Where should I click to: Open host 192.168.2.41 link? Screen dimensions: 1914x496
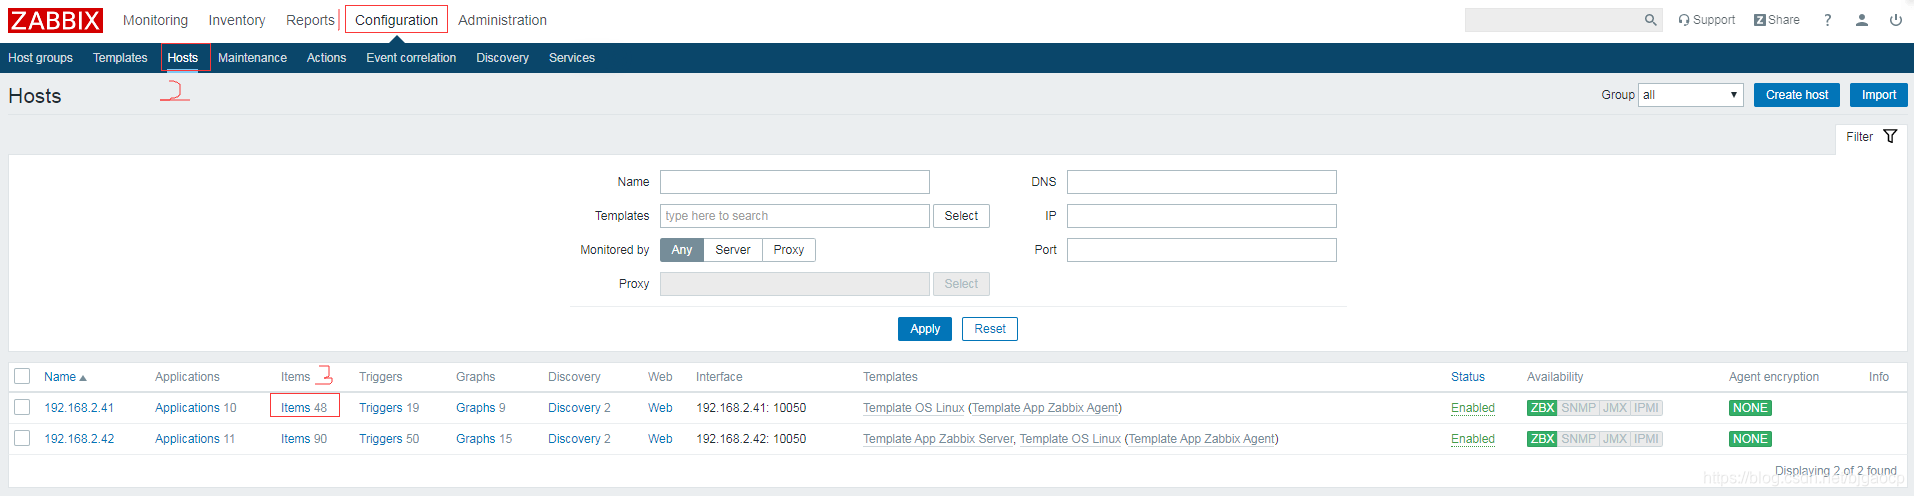pyautogui.click(x=79, y=408)
